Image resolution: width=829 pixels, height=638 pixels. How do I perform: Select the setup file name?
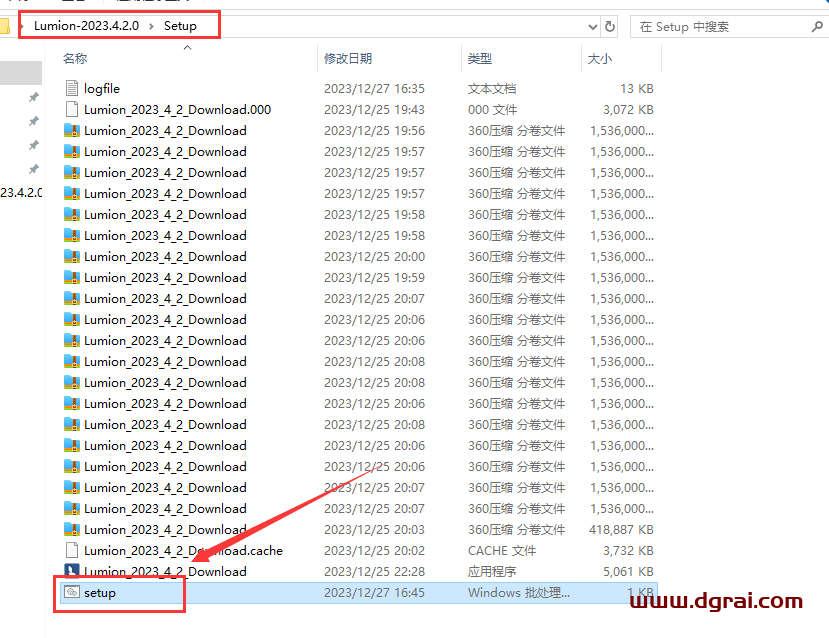pos(100,593)
